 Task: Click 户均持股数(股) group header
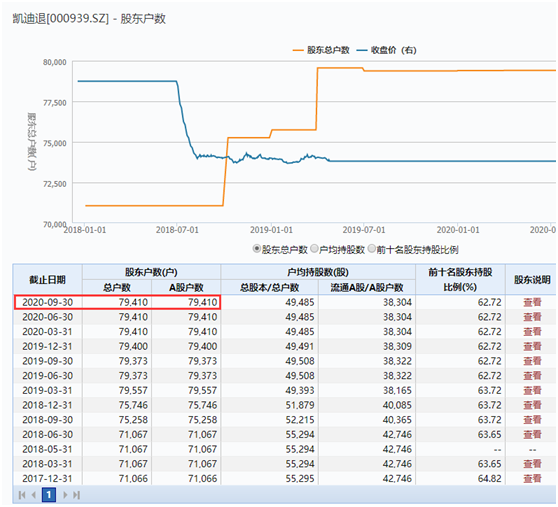pos(318,272)
